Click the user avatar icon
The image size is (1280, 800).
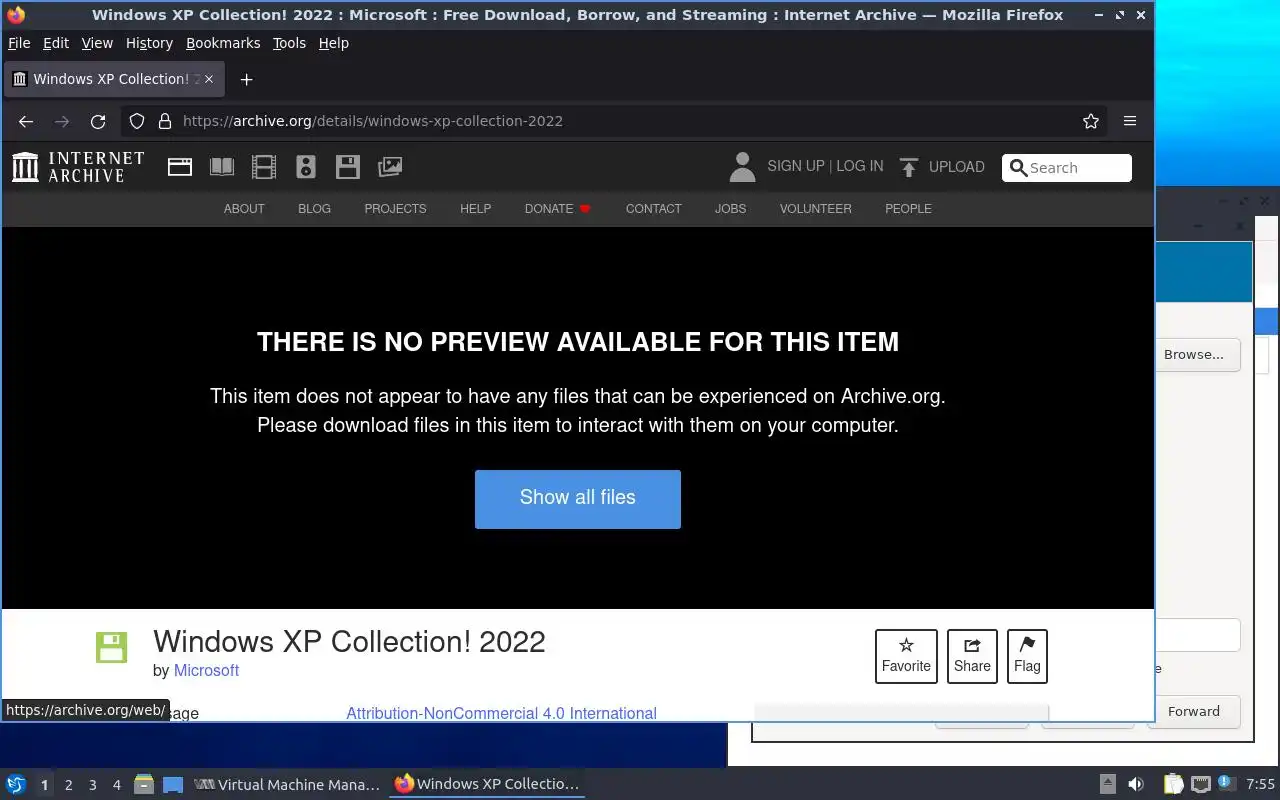click(742, 167)
